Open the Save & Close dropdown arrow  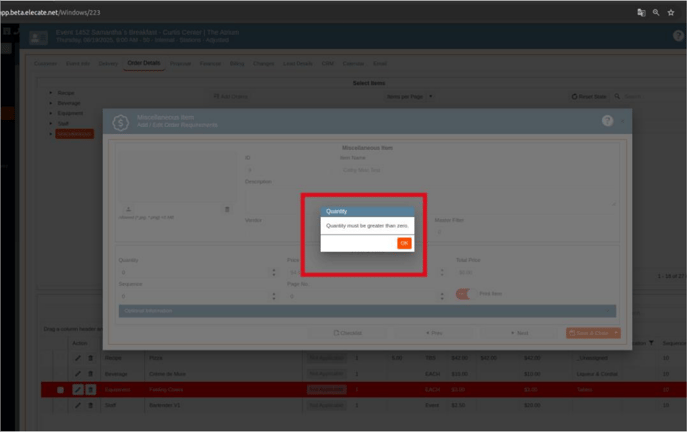click(x=617, y=332)
